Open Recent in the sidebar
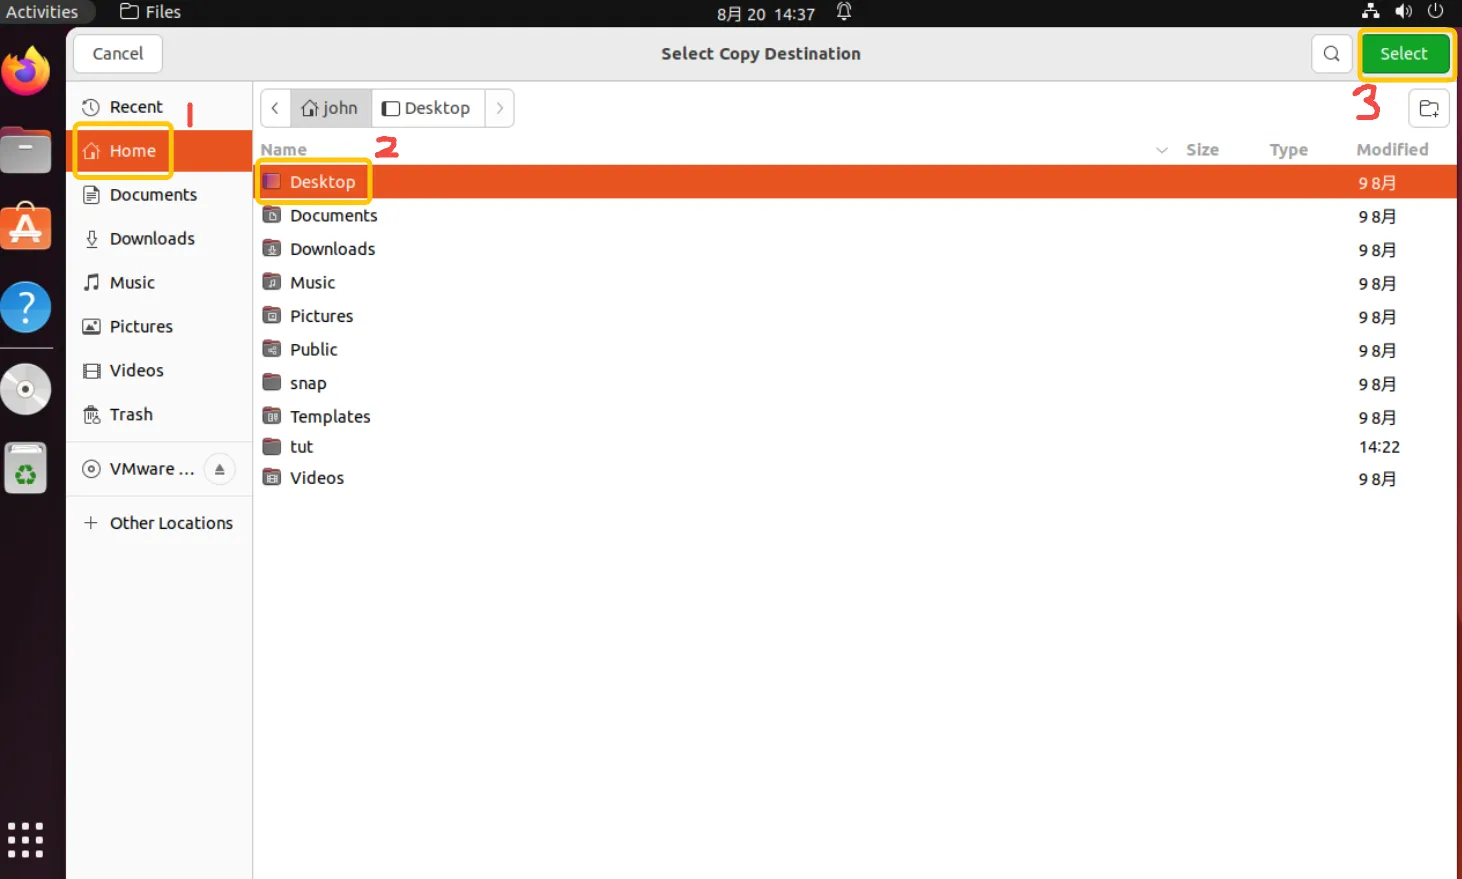 point(160,107)
